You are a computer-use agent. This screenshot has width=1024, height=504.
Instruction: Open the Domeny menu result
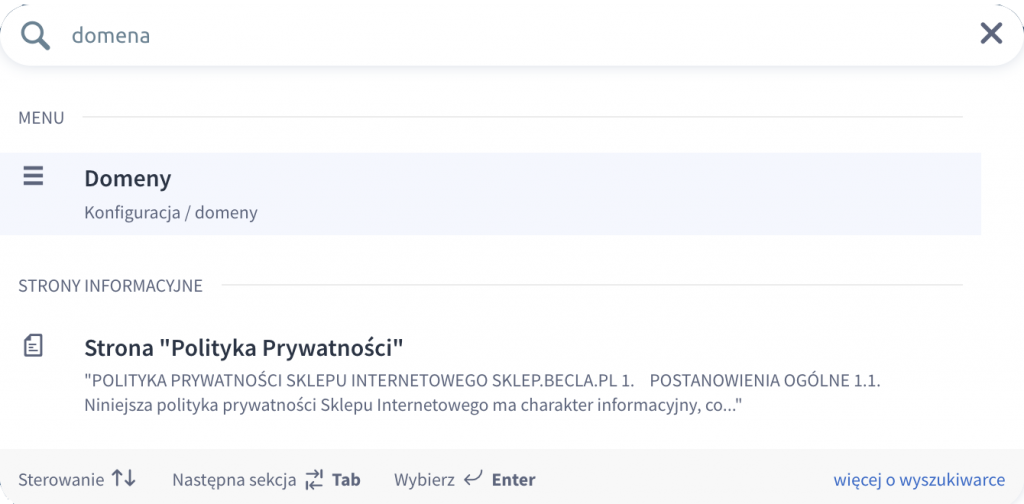tap(490, 194)
